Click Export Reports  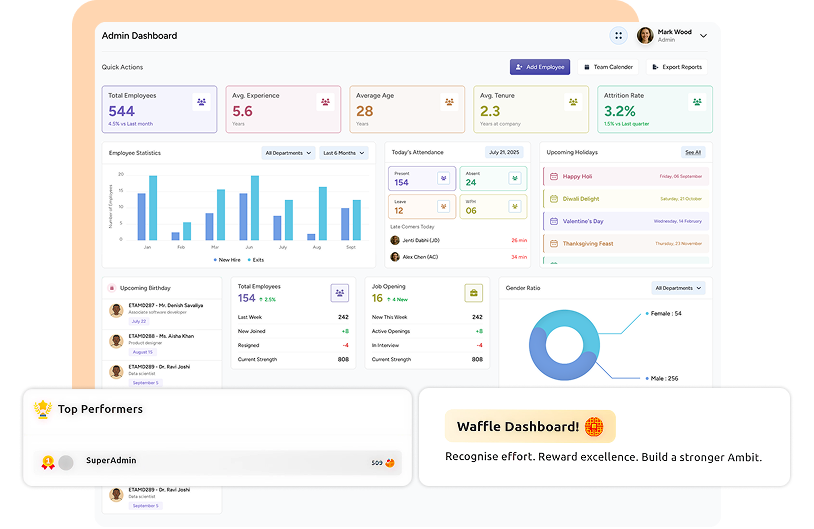point(677,67)
